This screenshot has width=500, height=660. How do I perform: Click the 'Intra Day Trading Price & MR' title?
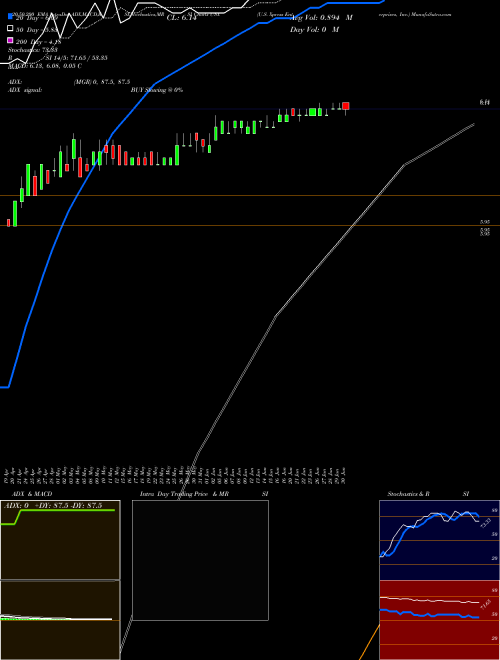tap(184, 494)
